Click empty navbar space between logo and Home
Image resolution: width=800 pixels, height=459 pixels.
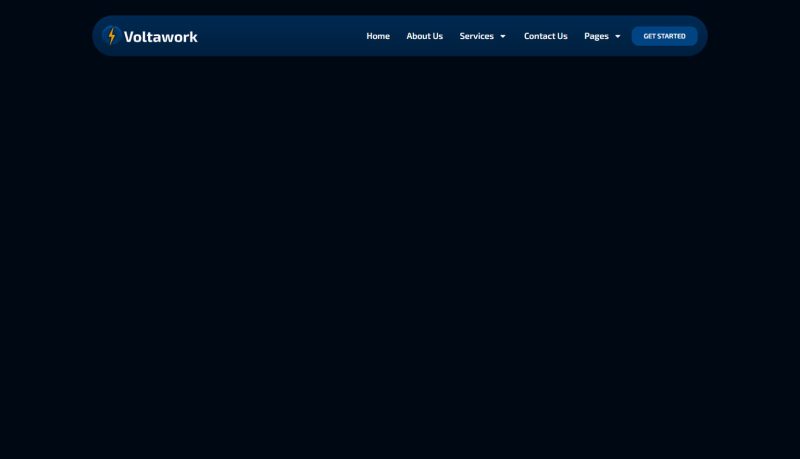tap(280, 36)
